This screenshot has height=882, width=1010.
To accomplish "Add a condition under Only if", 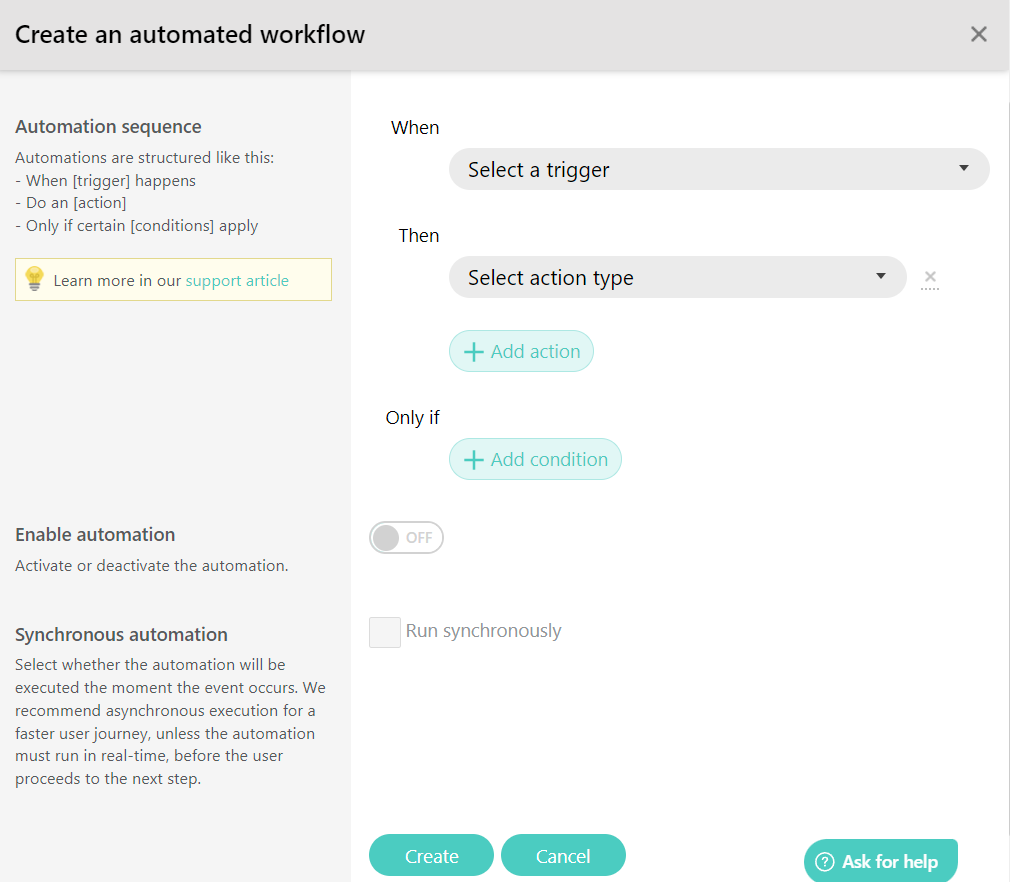I will point(535,459).
